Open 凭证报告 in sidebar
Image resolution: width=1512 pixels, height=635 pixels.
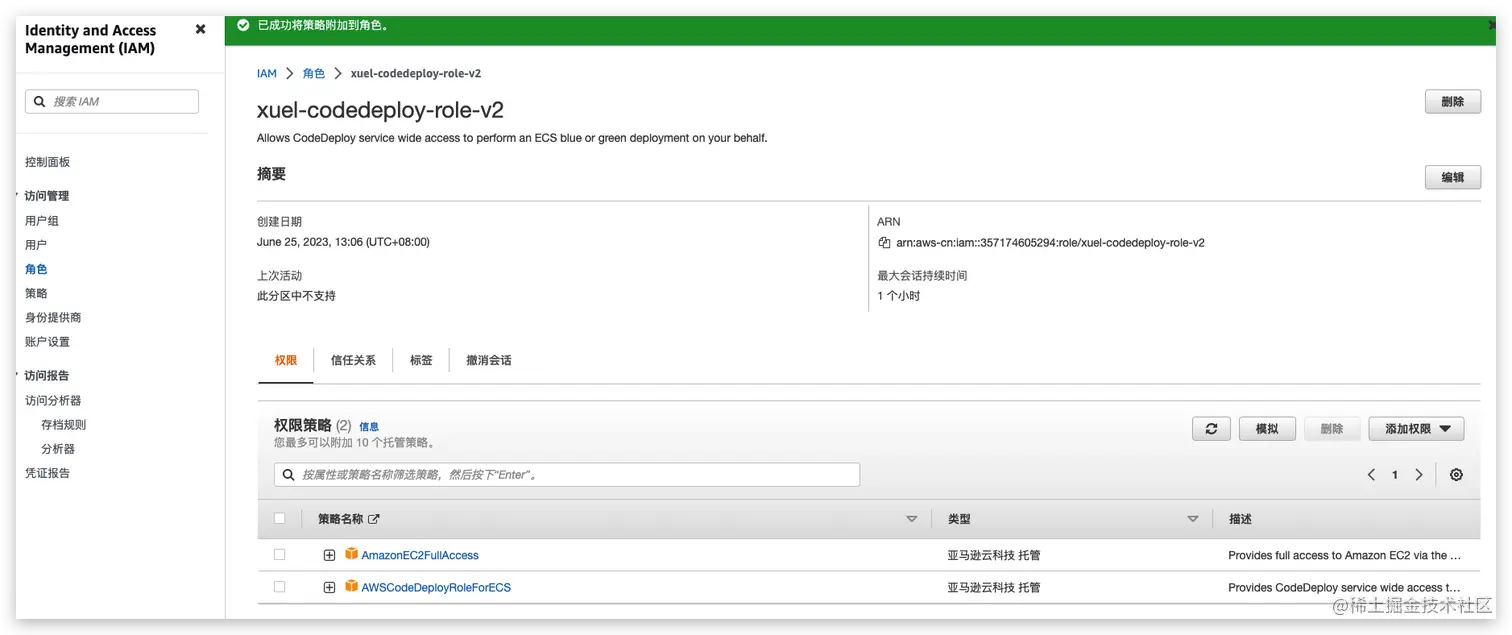47,473
